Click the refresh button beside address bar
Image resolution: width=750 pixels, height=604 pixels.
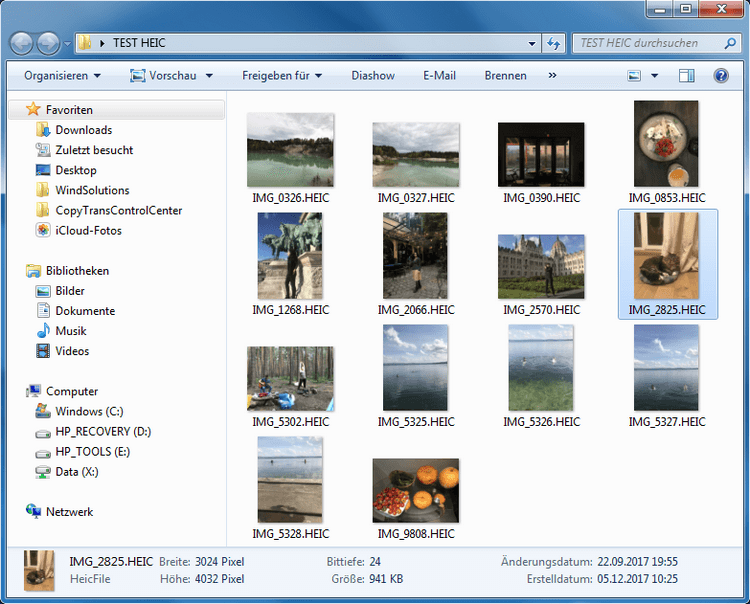[x=554, y=44]
